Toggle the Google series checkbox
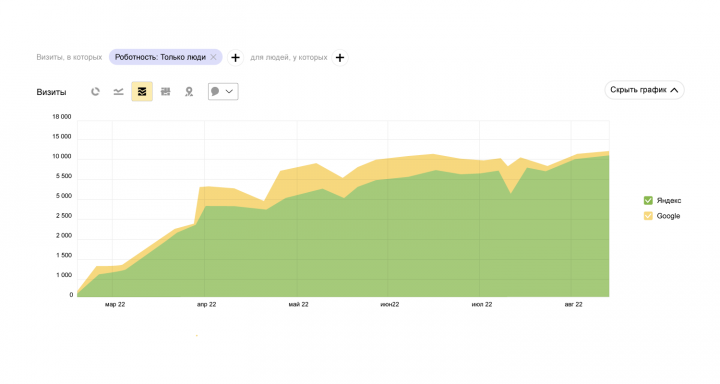The width and height of the screenshot is (720, 384). [x=648, y=216]
